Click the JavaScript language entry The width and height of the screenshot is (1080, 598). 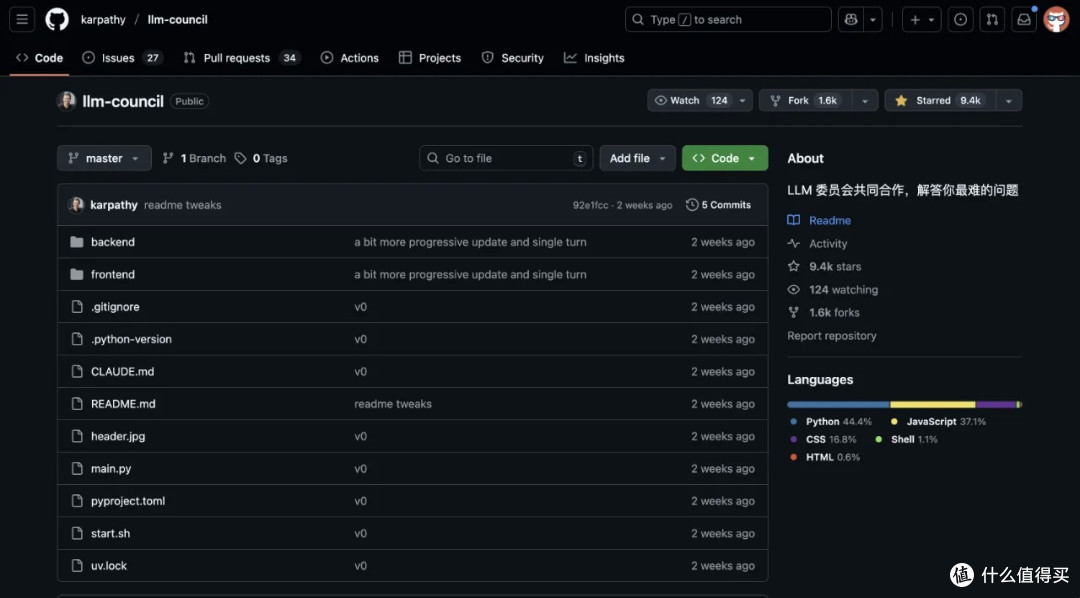point(938,422)
